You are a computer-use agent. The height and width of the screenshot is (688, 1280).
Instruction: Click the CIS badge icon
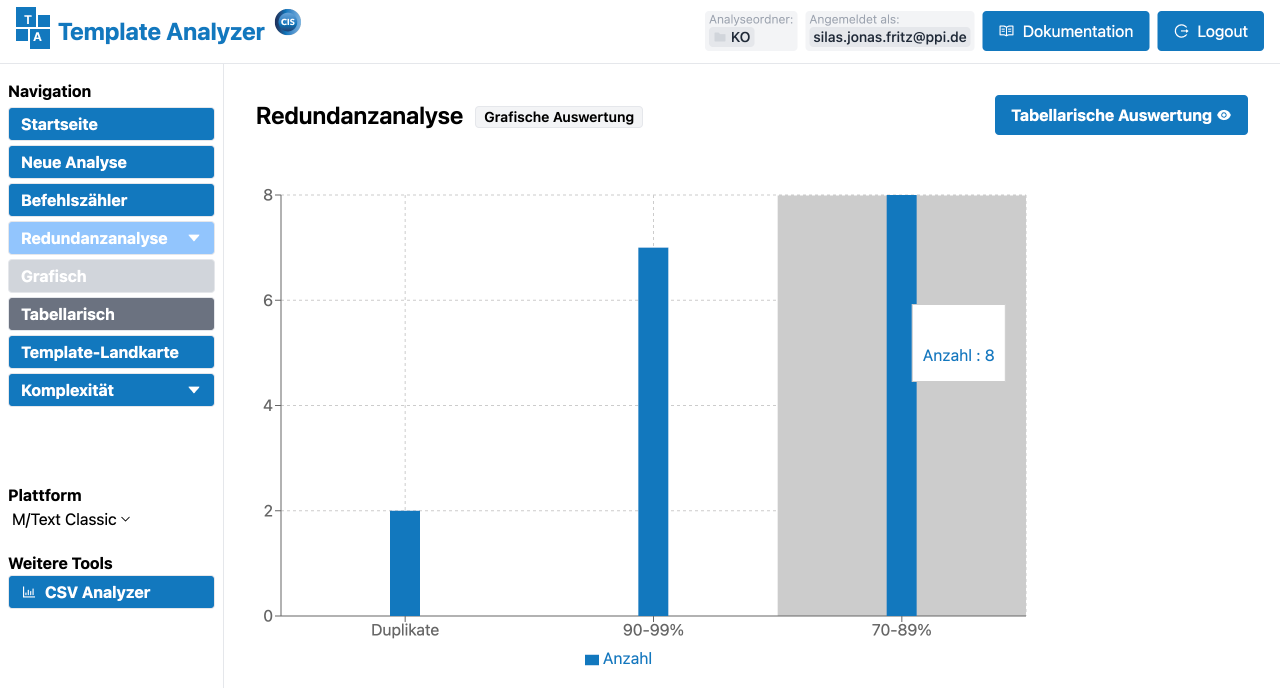pyautogui.click(x=288, y=22)
